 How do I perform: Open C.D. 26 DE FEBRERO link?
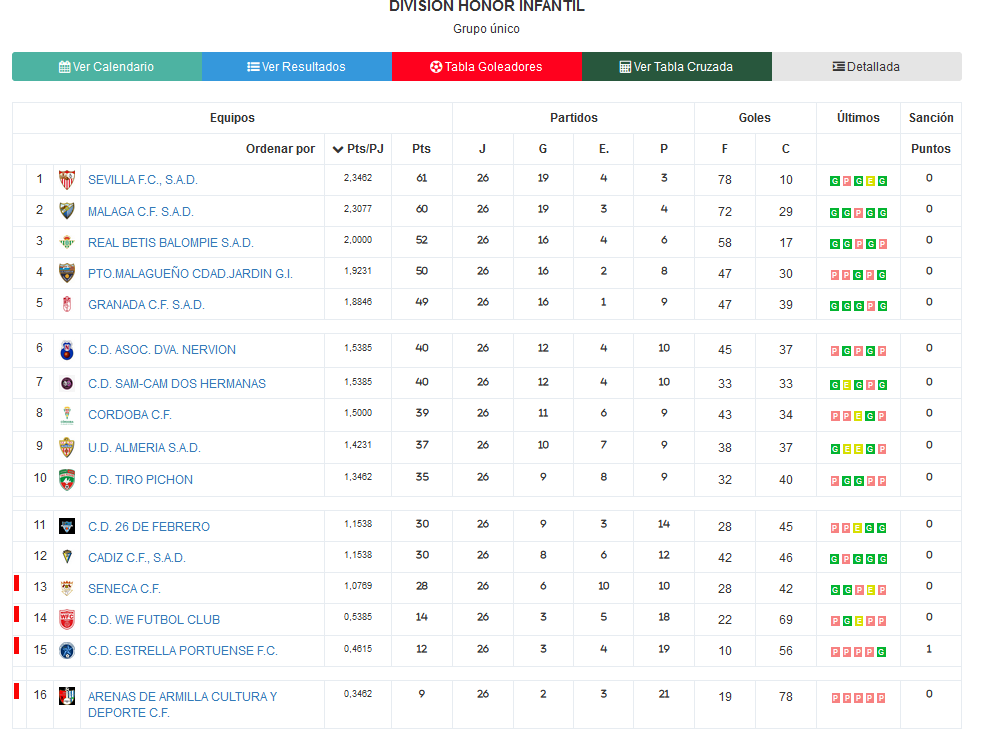pyautogui.click(x=149, y=526)
